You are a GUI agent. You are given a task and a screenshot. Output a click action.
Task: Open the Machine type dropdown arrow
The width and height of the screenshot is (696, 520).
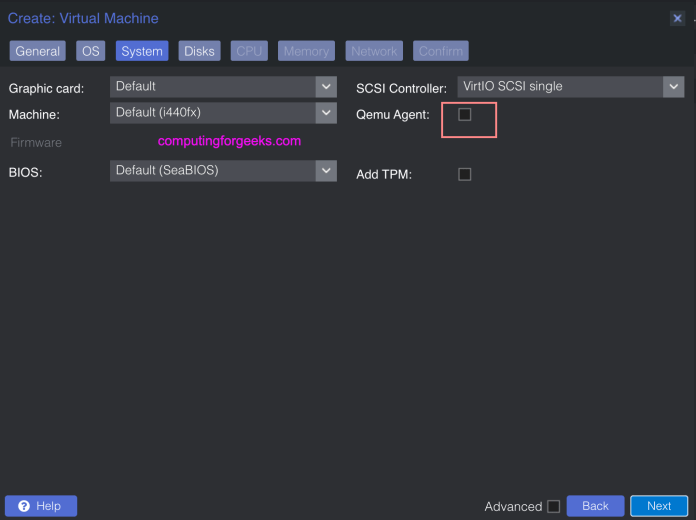pos(326,113)
